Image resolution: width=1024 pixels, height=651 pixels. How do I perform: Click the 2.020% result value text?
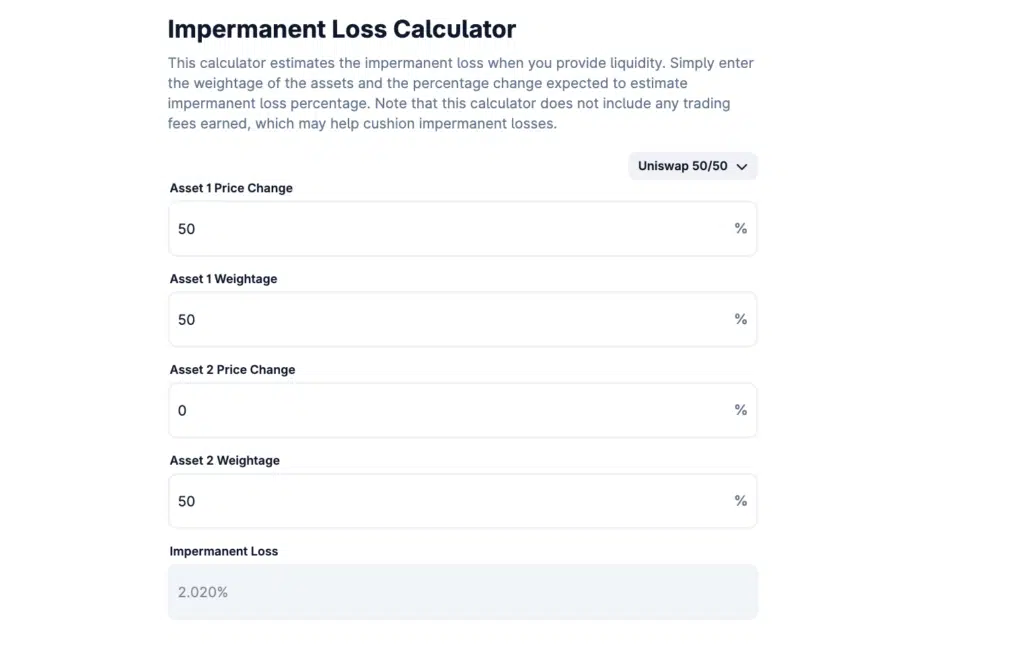203,592
